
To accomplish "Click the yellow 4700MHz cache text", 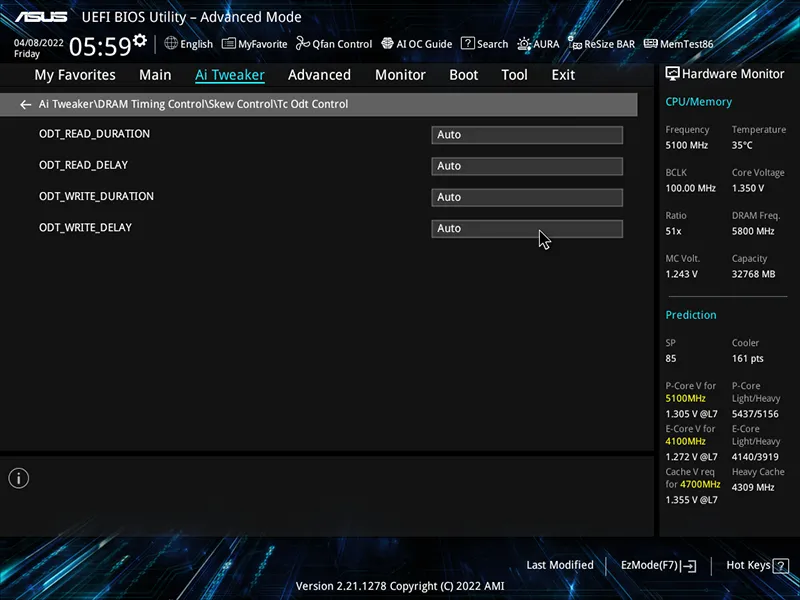I will coord(700,484).
